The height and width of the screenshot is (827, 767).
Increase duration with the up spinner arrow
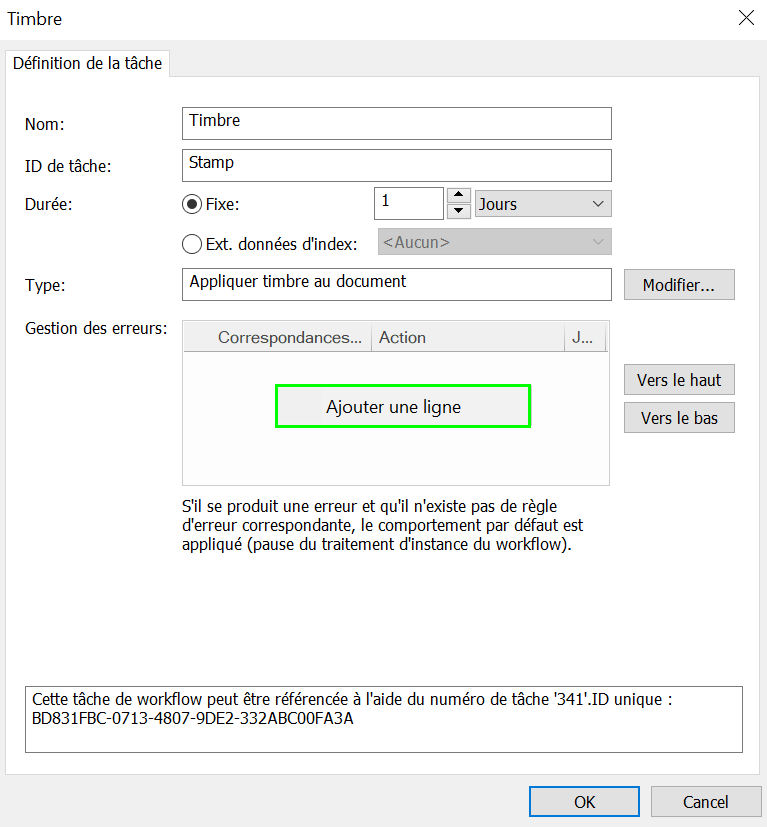coord(458,195)
